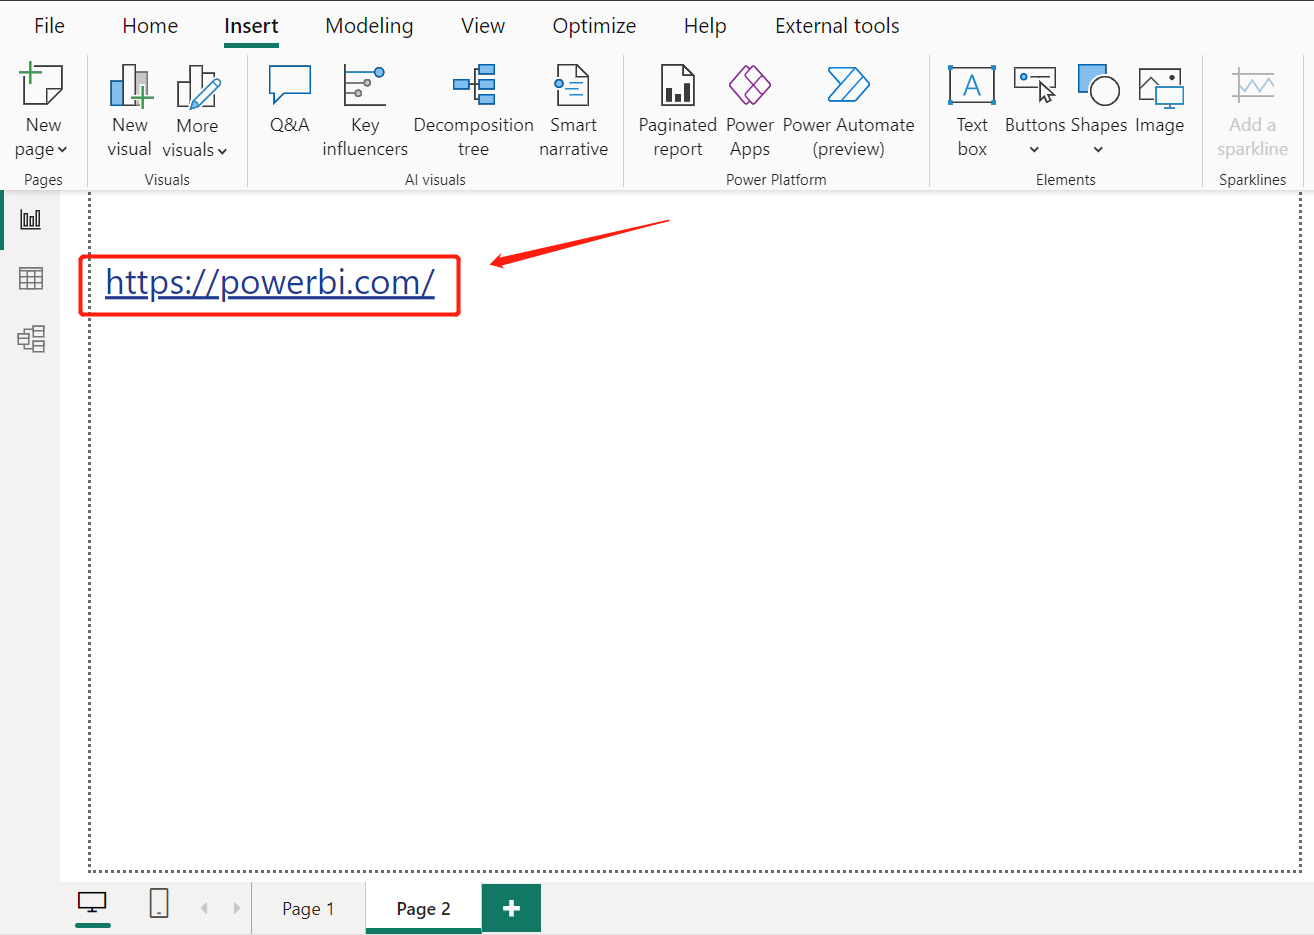Insert an Image element
Image resolution: width=1314 pixels, height=935 pixels.
(1160, 100)
